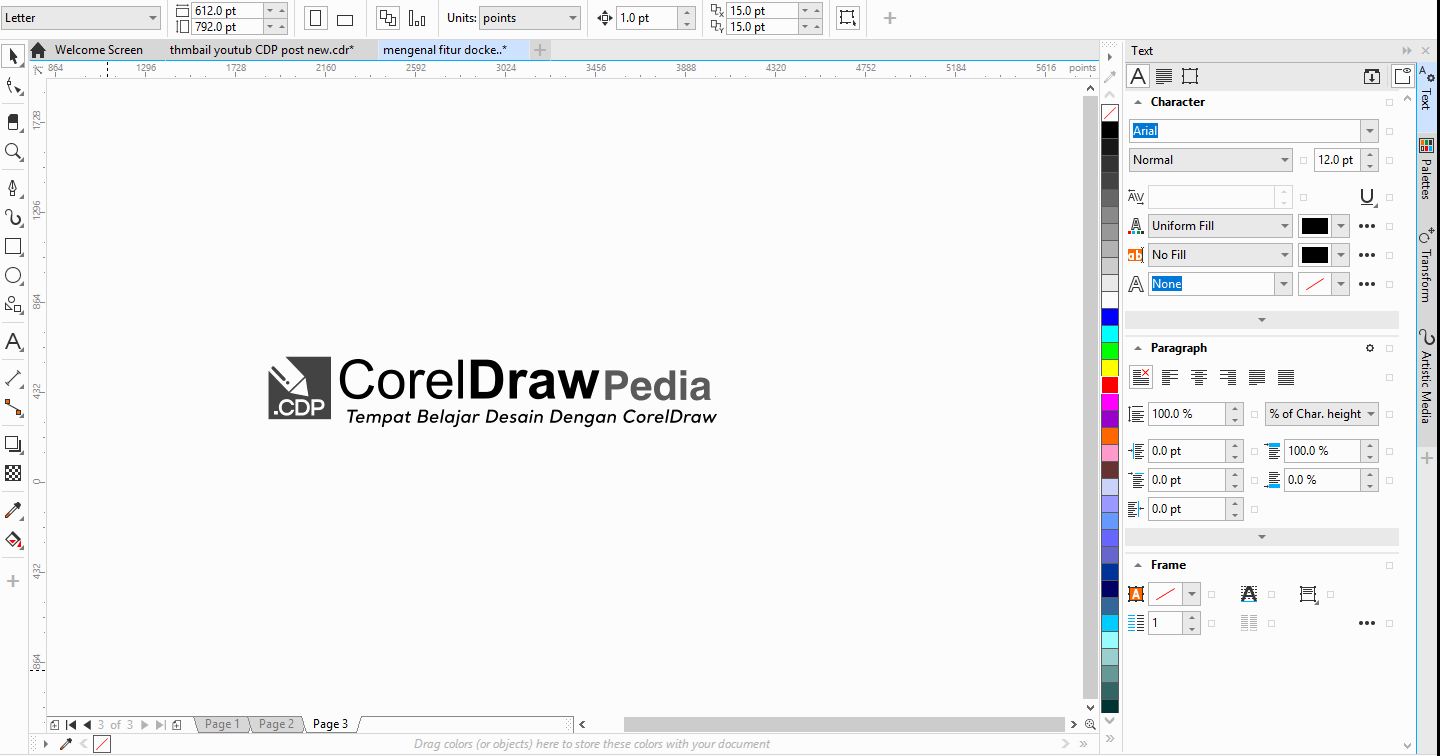1440x756 pixels.
Task: Toggle checkbox beside Paragraph header
Action: (1390, 348)
